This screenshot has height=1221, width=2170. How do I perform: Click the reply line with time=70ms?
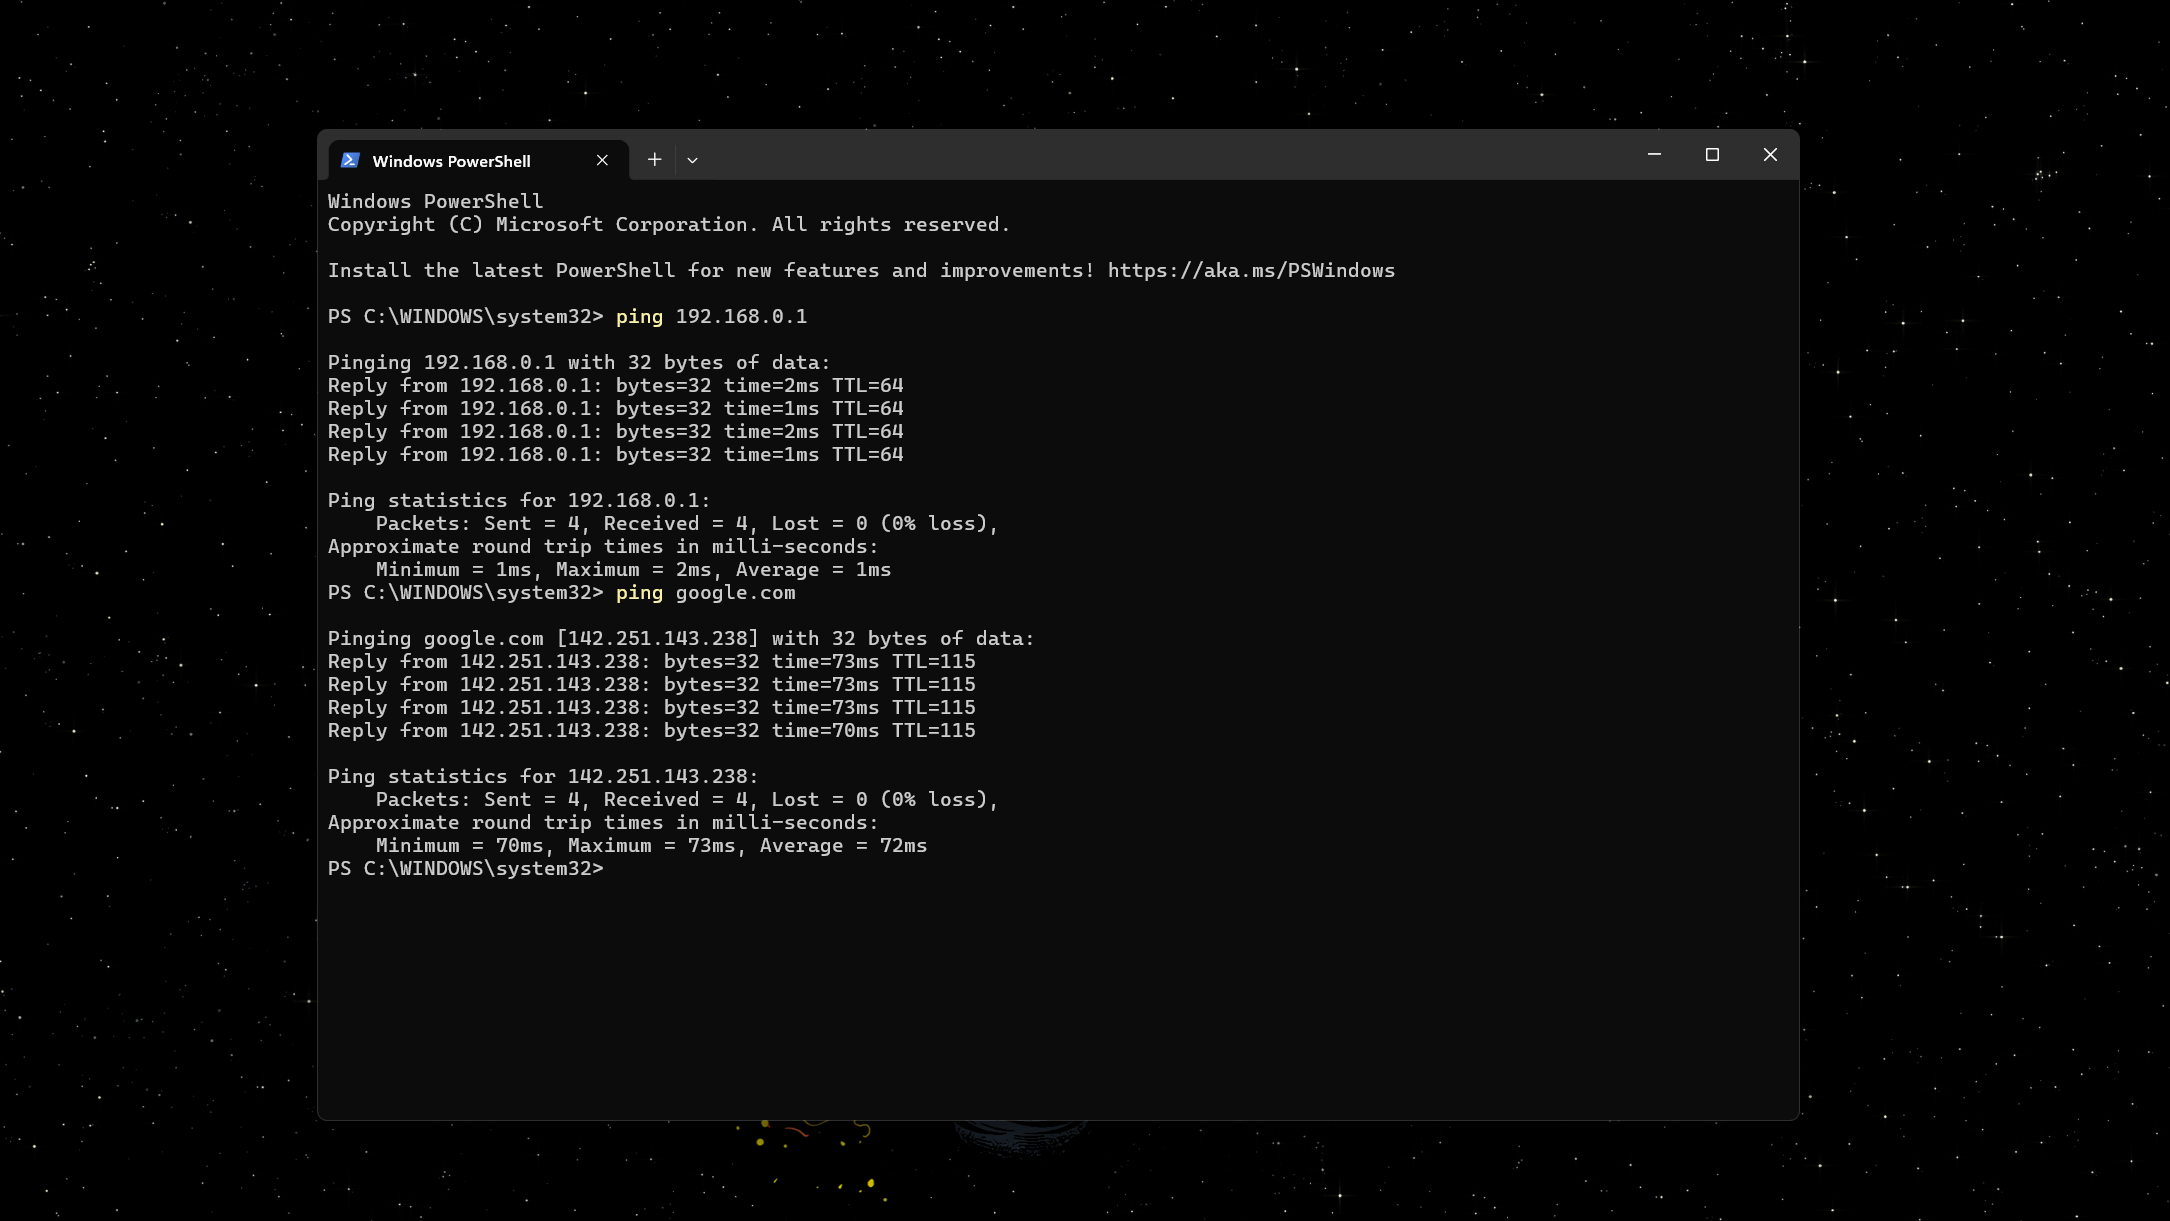652,730
